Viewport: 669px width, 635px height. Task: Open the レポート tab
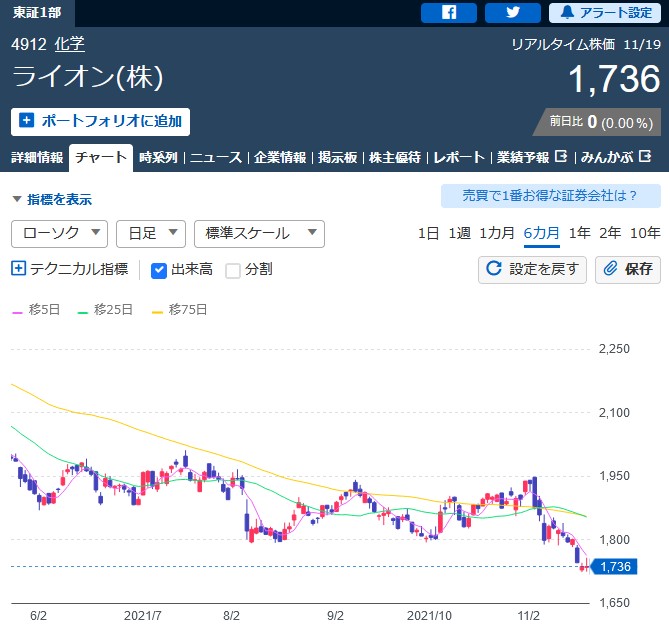click(459, 157)
